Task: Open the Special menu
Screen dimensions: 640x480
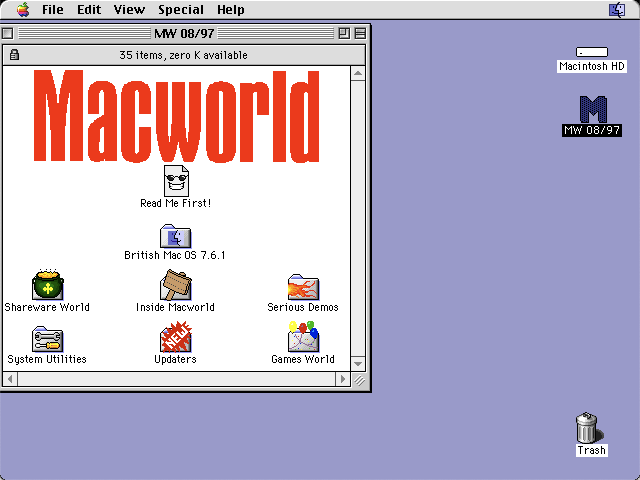Action: [x=181, y=9]
